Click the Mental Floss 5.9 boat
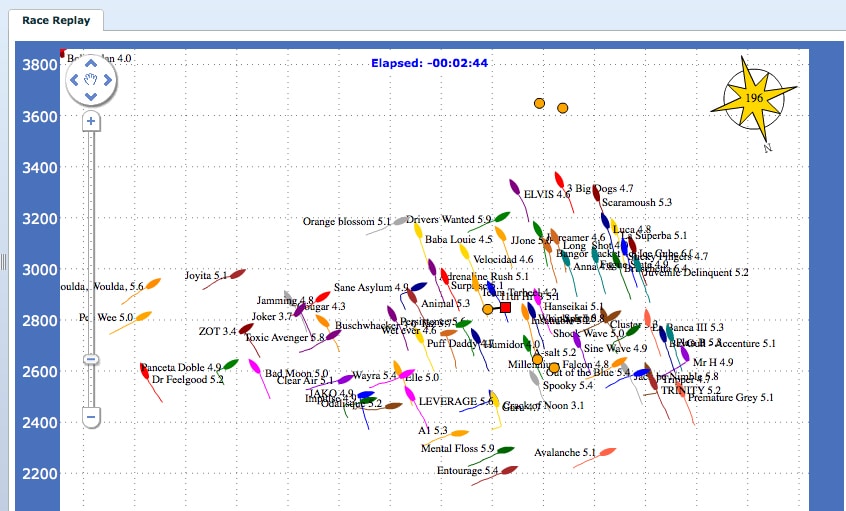This screenshot has height=511, width=846. tap(506, 451)
